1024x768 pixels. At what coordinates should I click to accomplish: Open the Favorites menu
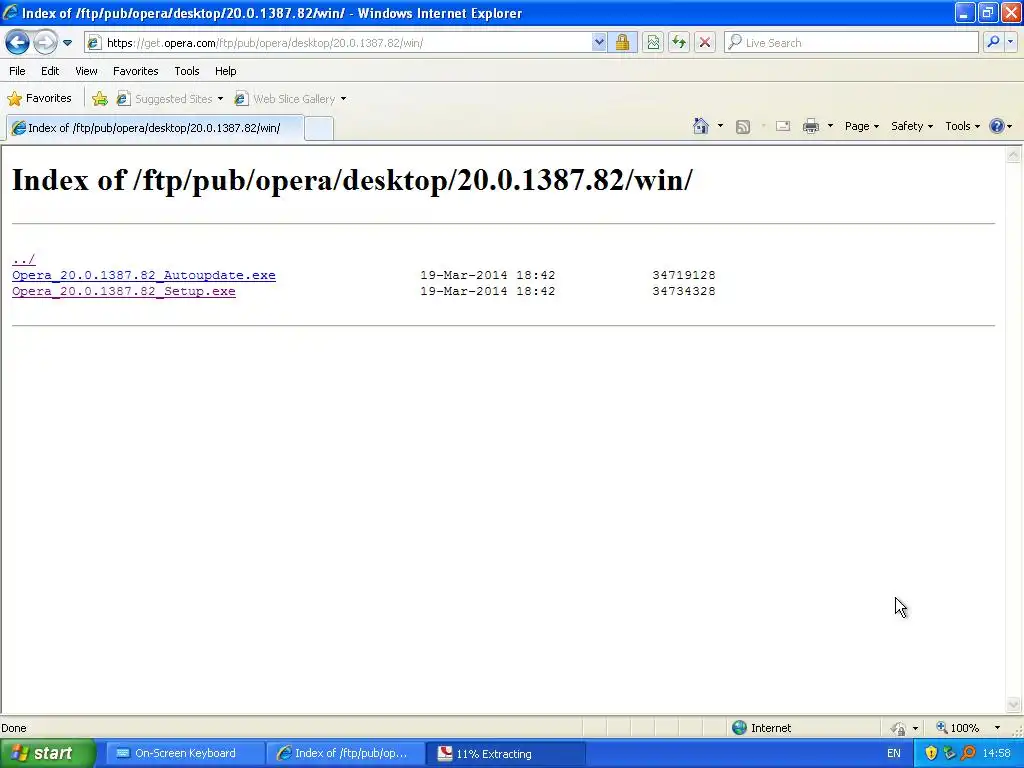[x=135, y=71]
